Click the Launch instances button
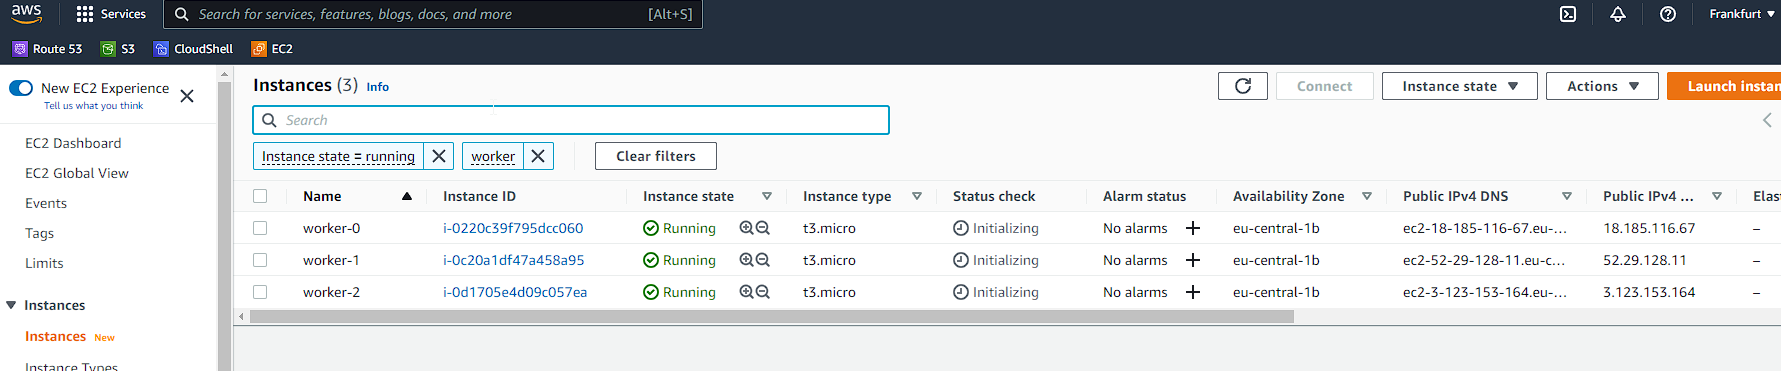 (1724, 86)
